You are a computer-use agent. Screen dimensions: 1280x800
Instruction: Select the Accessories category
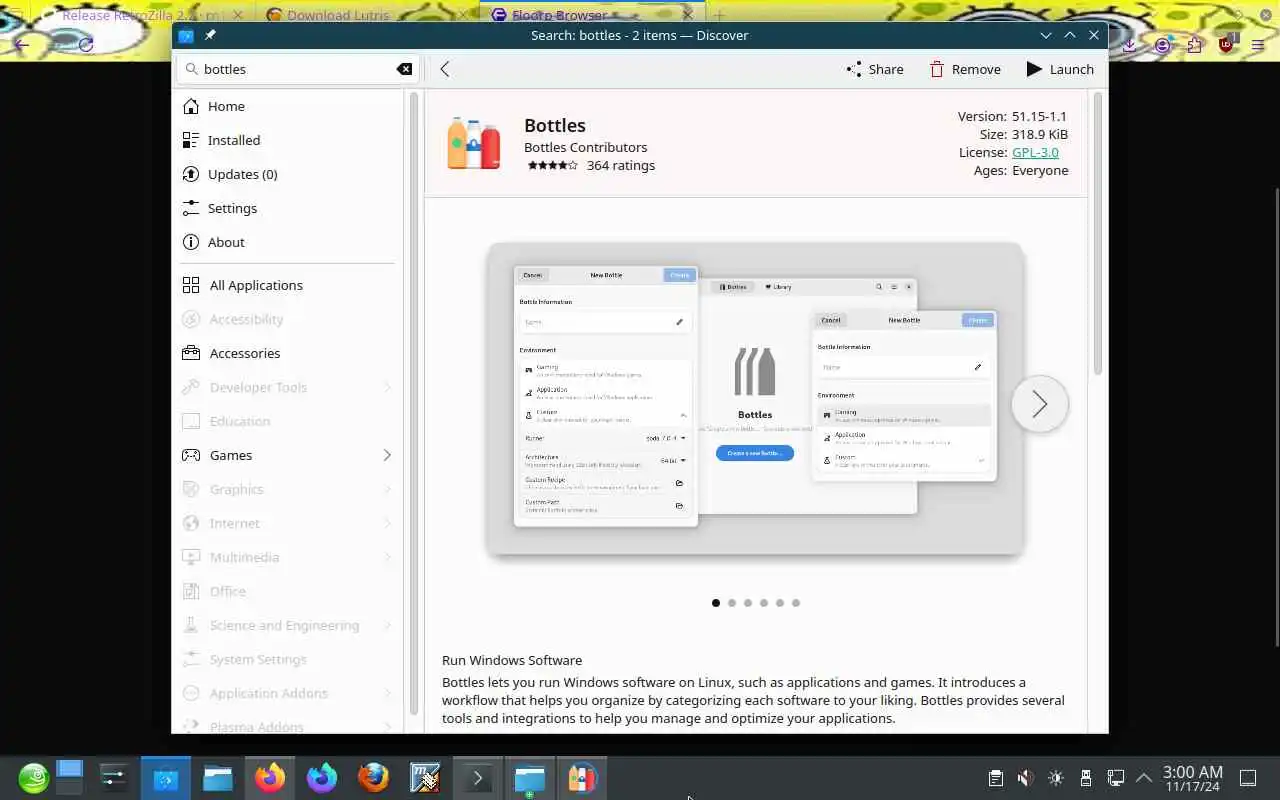[x=288, y=353]
